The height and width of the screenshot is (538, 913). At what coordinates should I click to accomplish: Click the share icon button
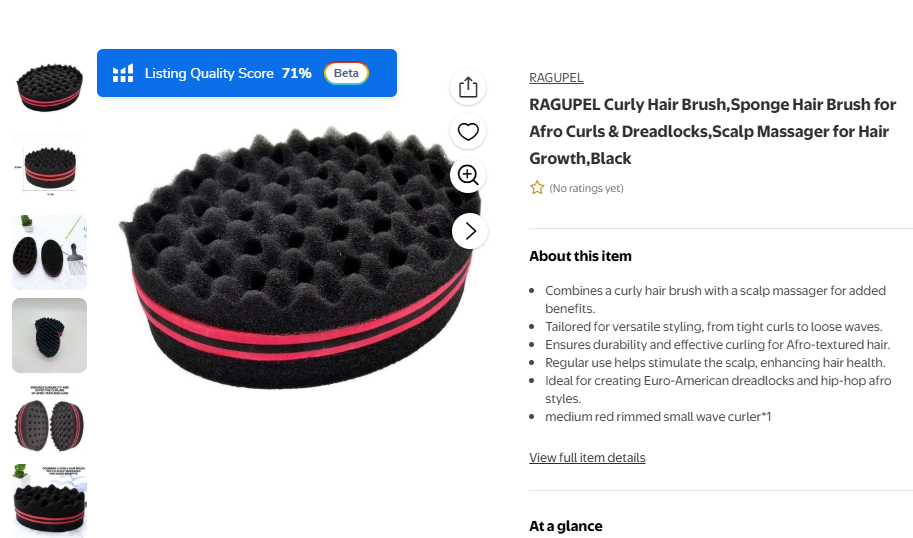coord(468,87)
